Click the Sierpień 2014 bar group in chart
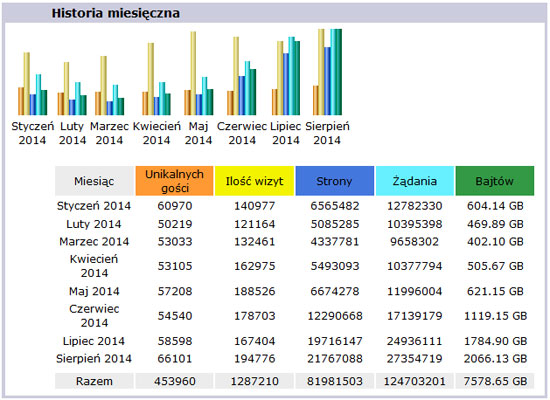The height and width of the screenshot is (400, 550). click(x=327, y=72)
